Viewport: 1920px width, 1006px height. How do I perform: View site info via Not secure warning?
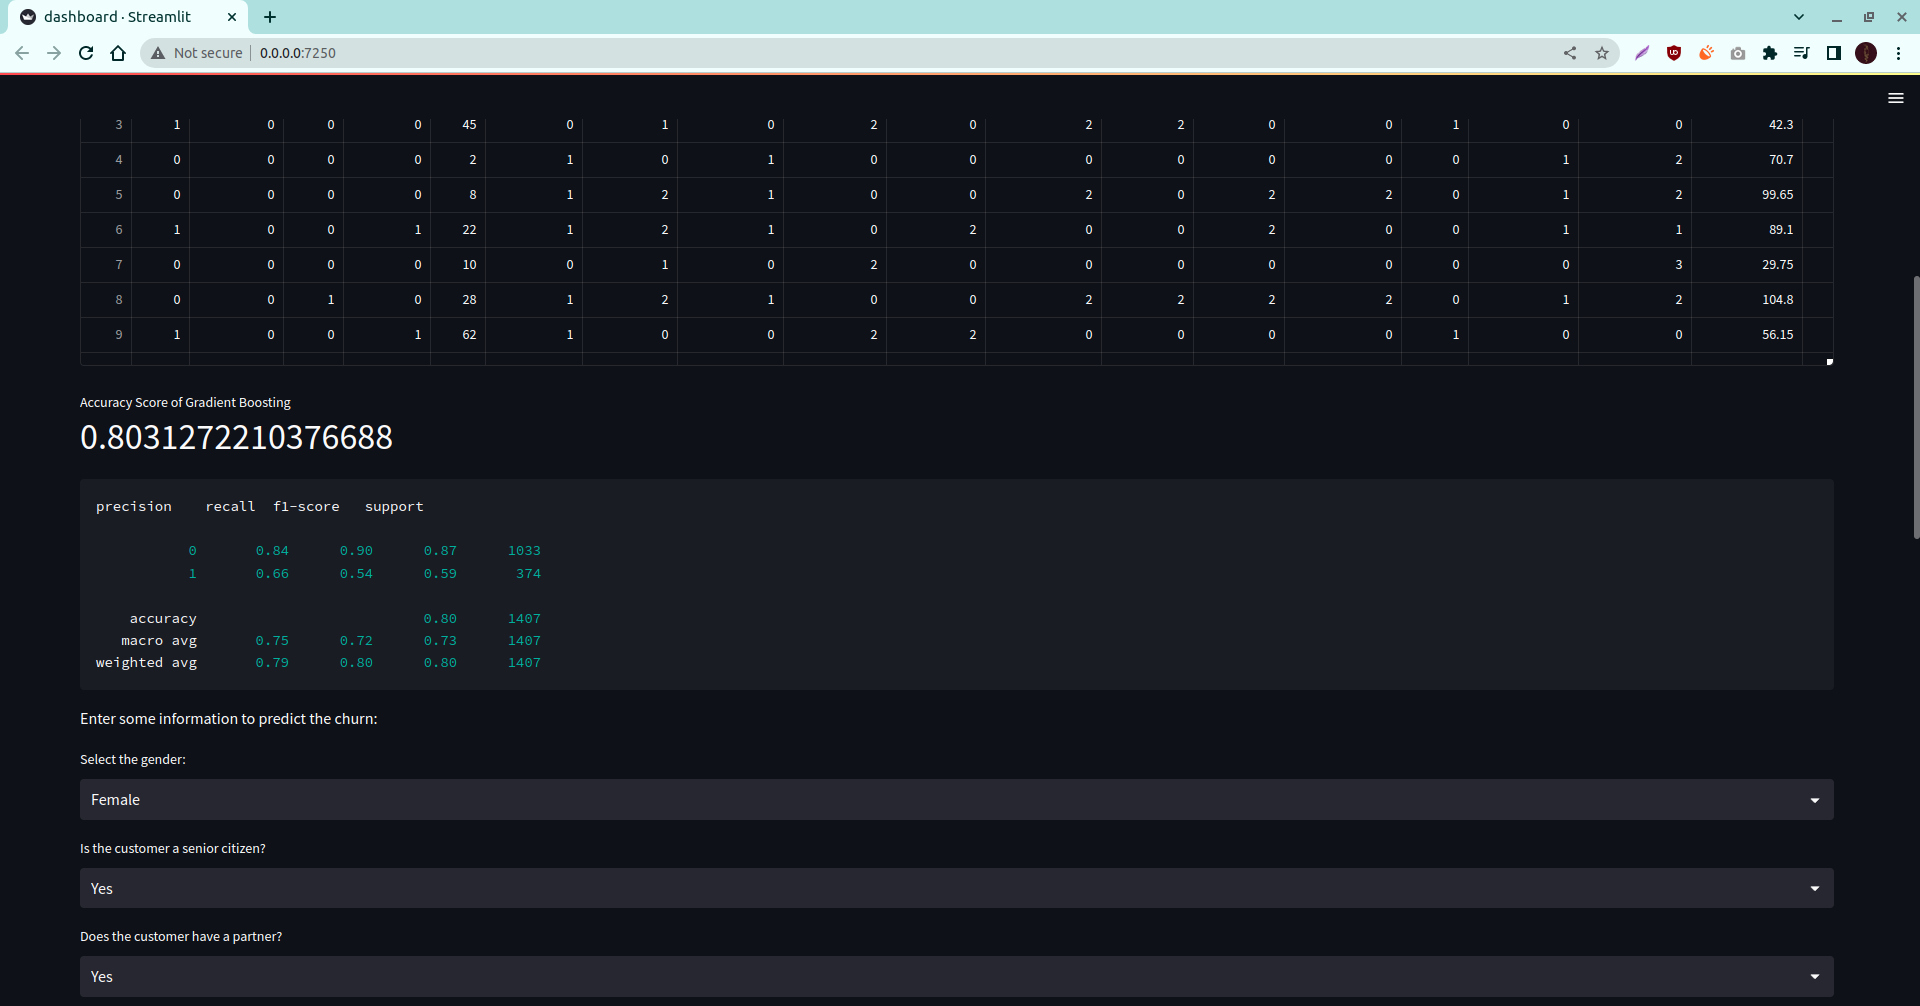click(x=196, y=53)
